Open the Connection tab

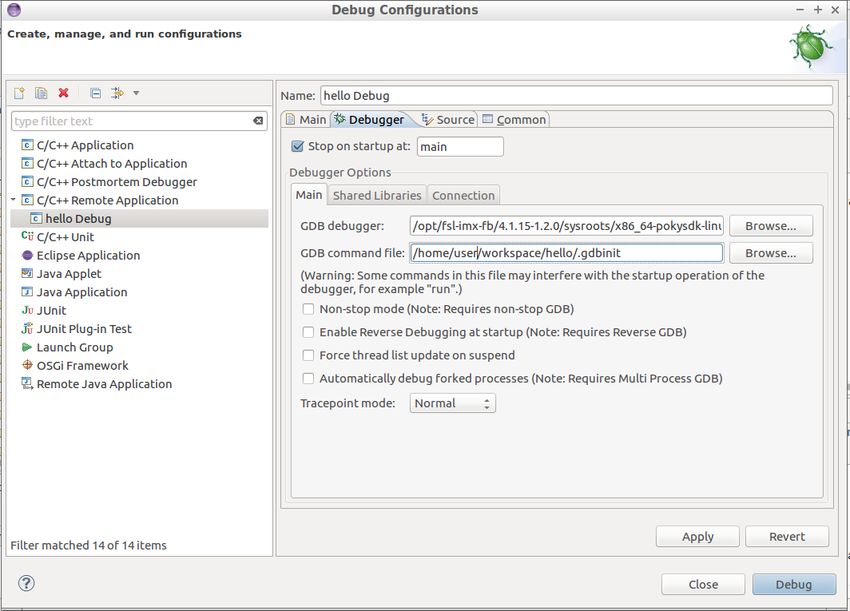click(463, 196)
